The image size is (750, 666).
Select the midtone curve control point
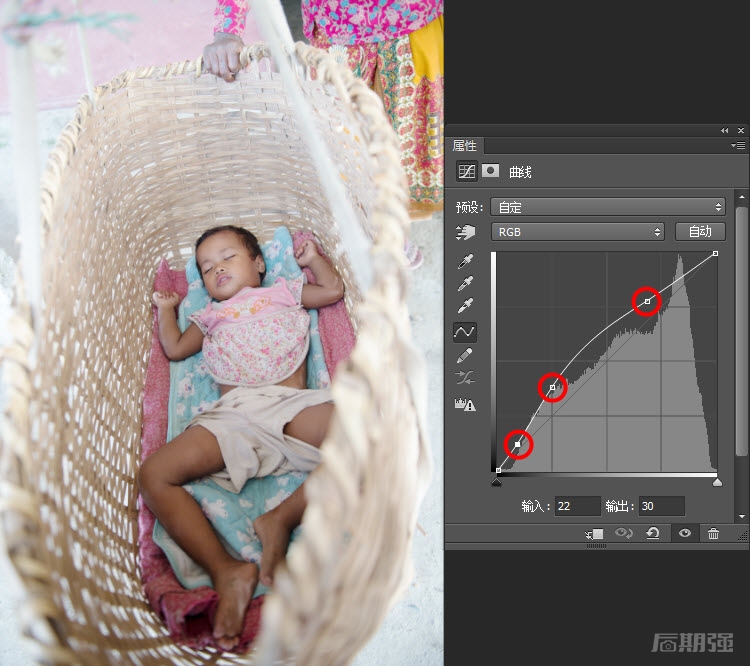552,388
